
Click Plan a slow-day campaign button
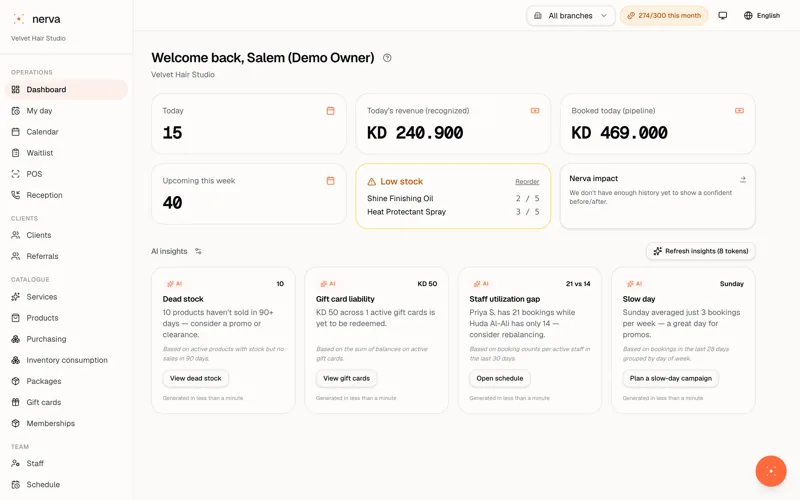670,379
